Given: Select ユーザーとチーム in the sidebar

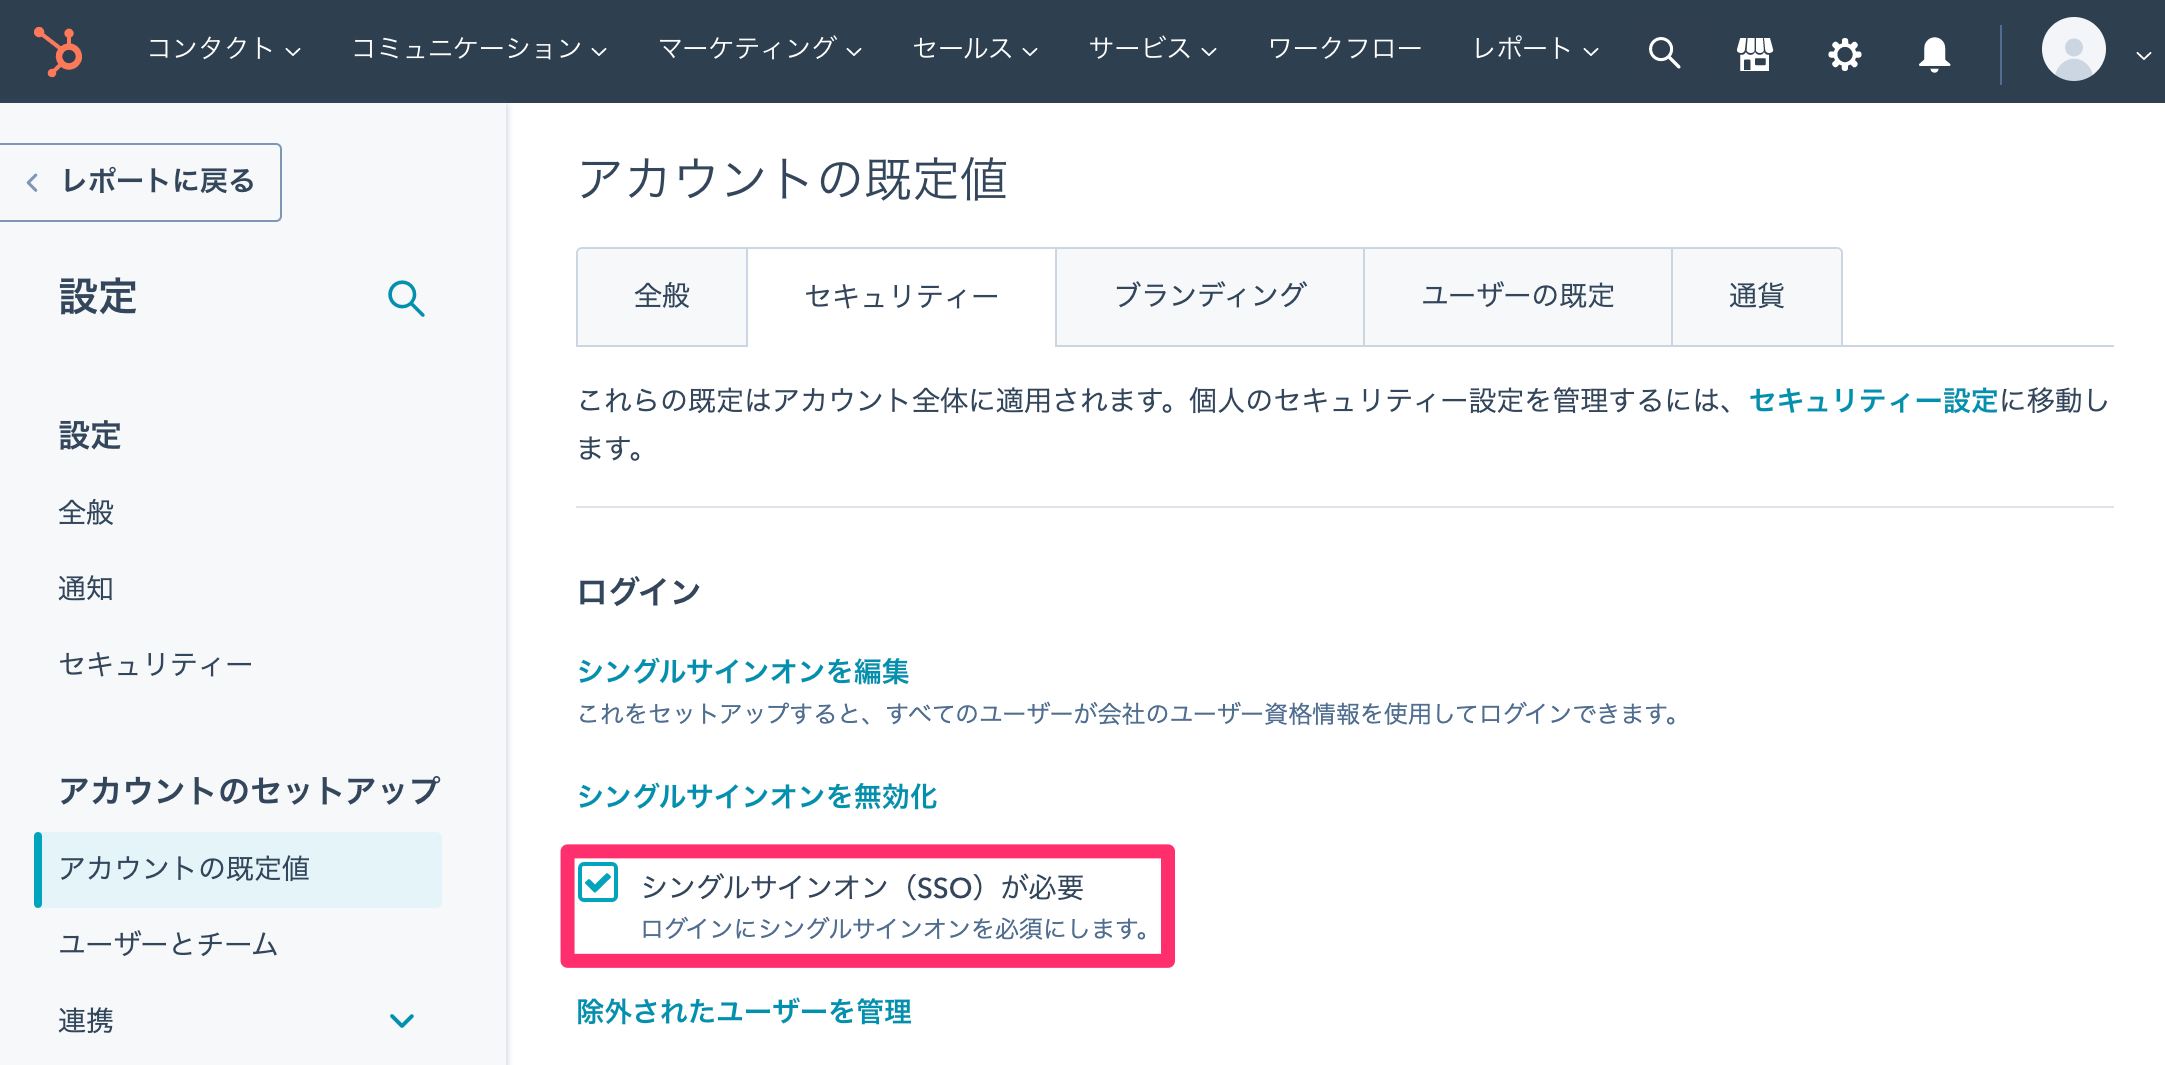Looking at the screenshot, I should (x=168, y=944).
